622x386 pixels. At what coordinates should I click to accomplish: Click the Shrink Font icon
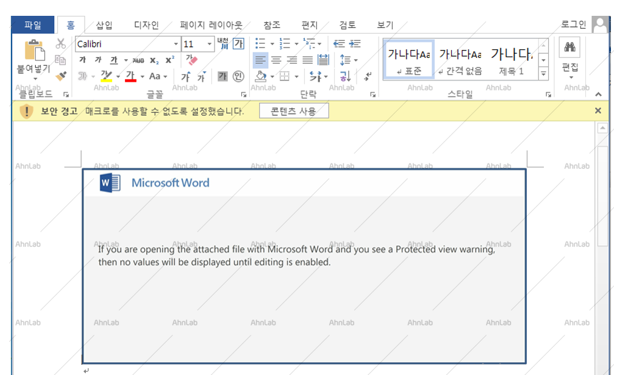(202, 77)
